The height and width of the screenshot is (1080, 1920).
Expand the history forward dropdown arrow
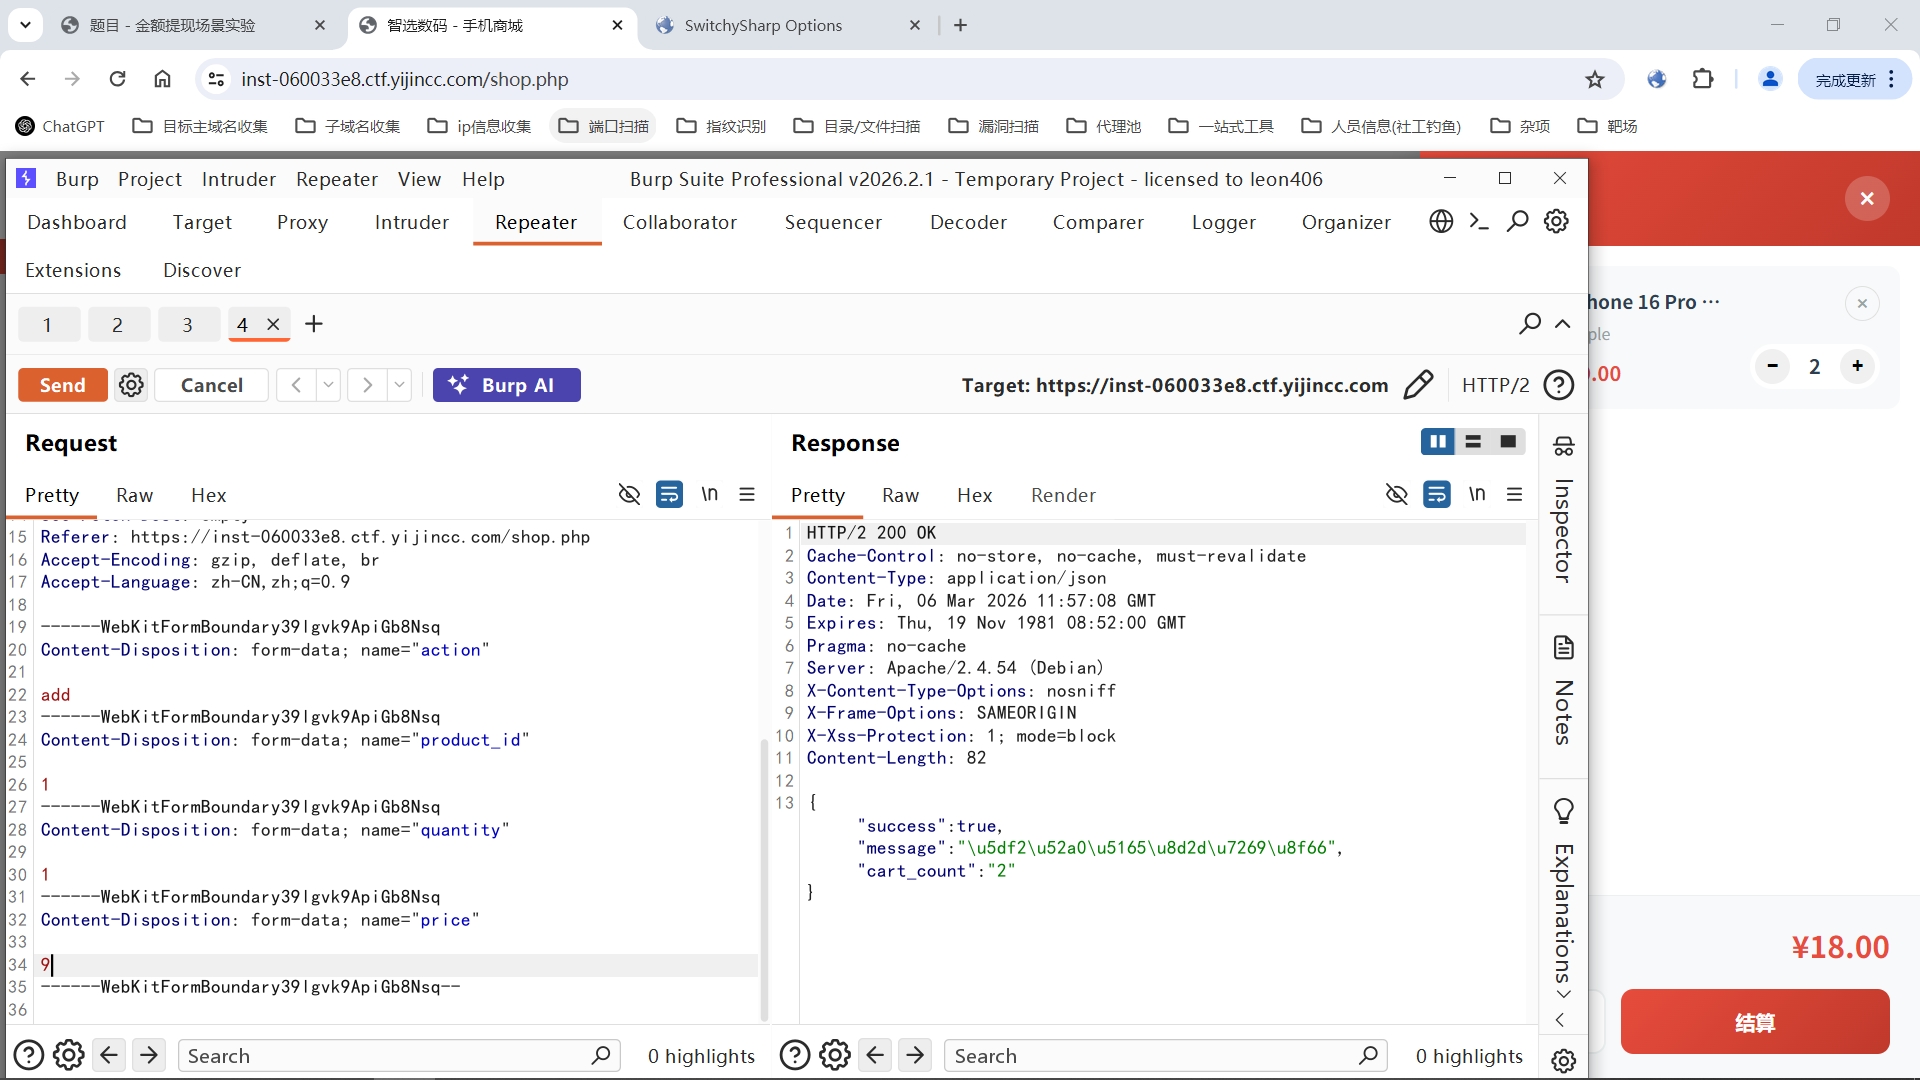click(399, 385)
